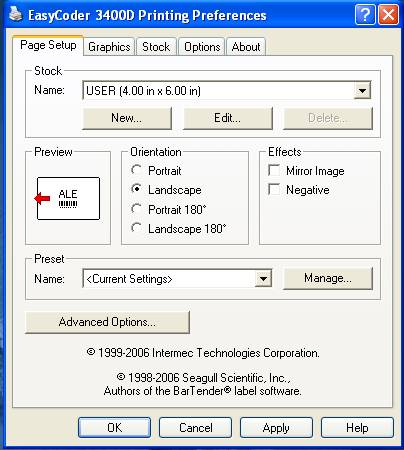This screenshot has height=450, width=404.
Task: Click the Seagull Scientific copyright line
Action: (x=204, y=378)
